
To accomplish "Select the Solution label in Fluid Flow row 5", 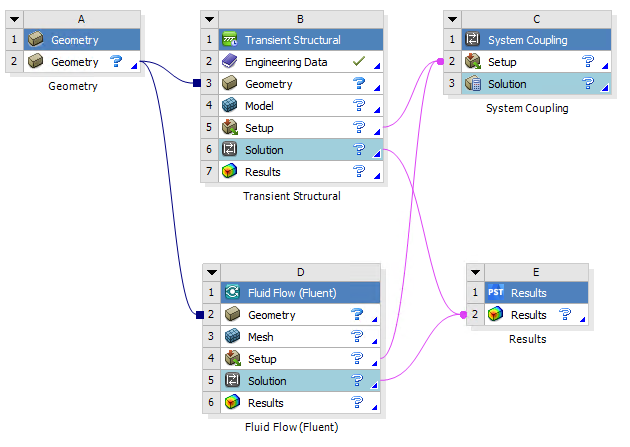I will (267, 381).
